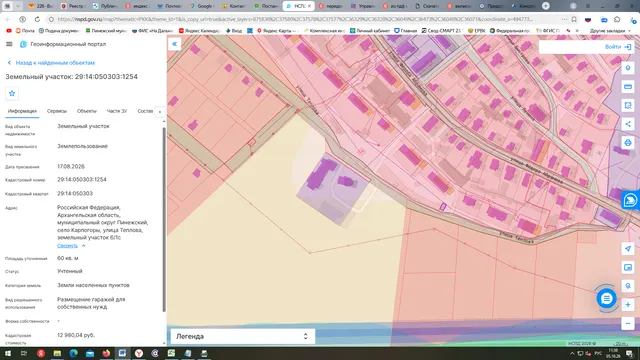Locate my position with the navigation arrow
640x360 pixels.
click(628, 249)
